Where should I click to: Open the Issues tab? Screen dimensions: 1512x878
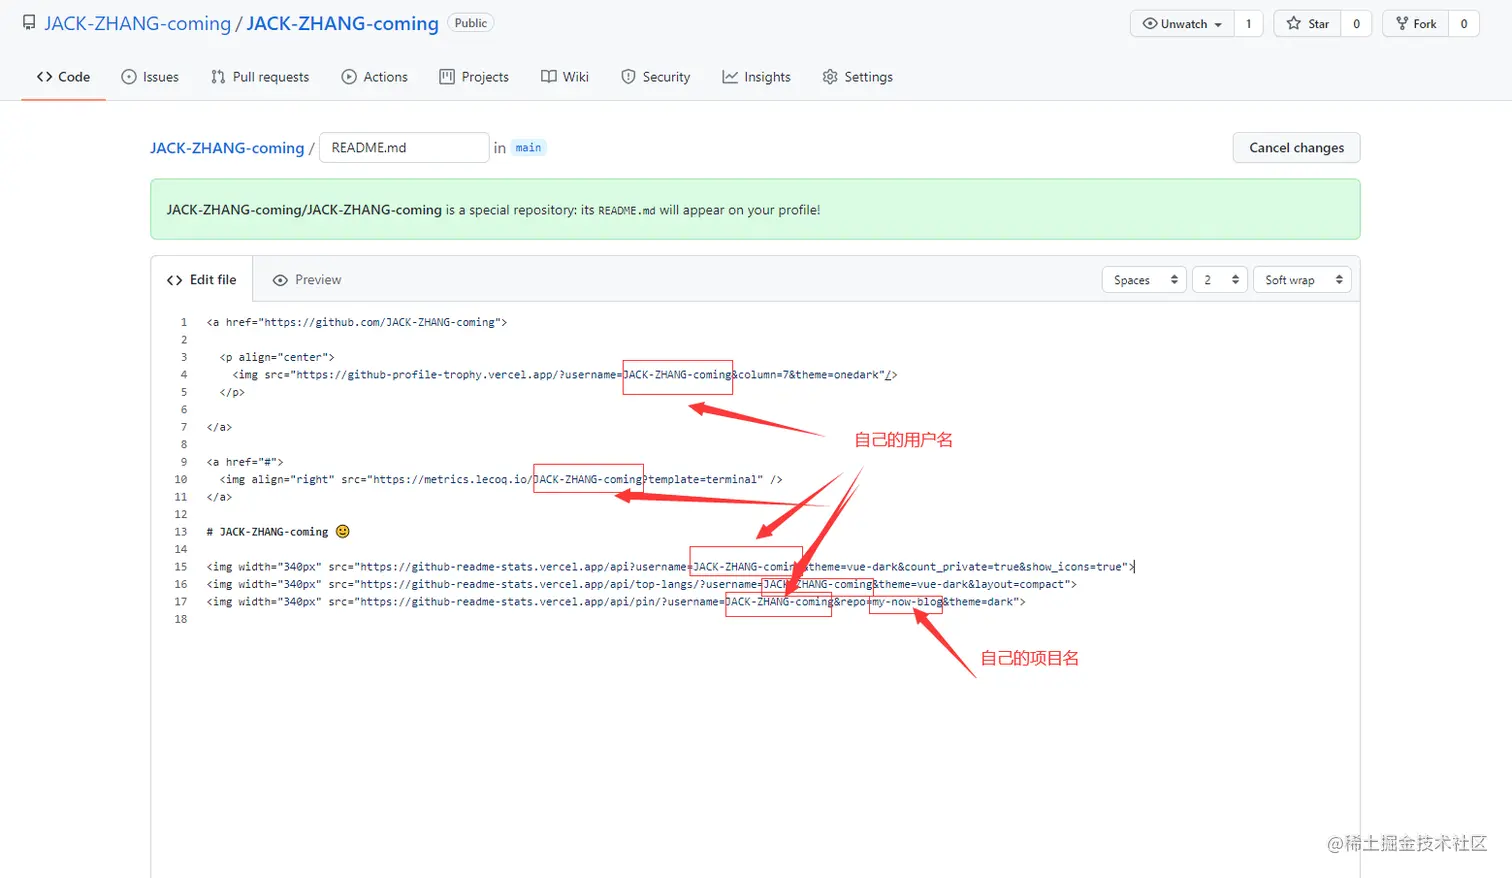tap(150, 77)
